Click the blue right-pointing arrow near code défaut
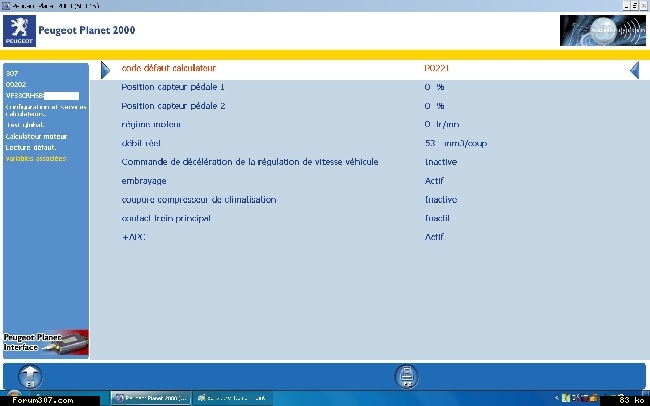 point(105,70)
